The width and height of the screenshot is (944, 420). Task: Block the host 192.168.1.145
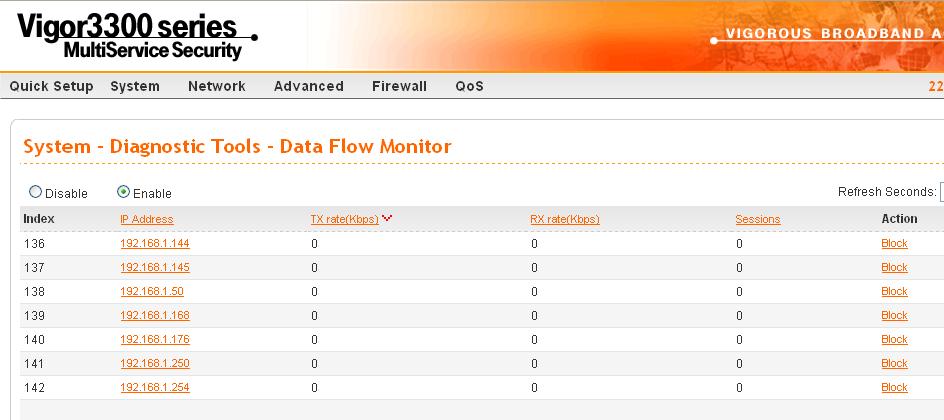pyautogui.click(x=894, y=267)
